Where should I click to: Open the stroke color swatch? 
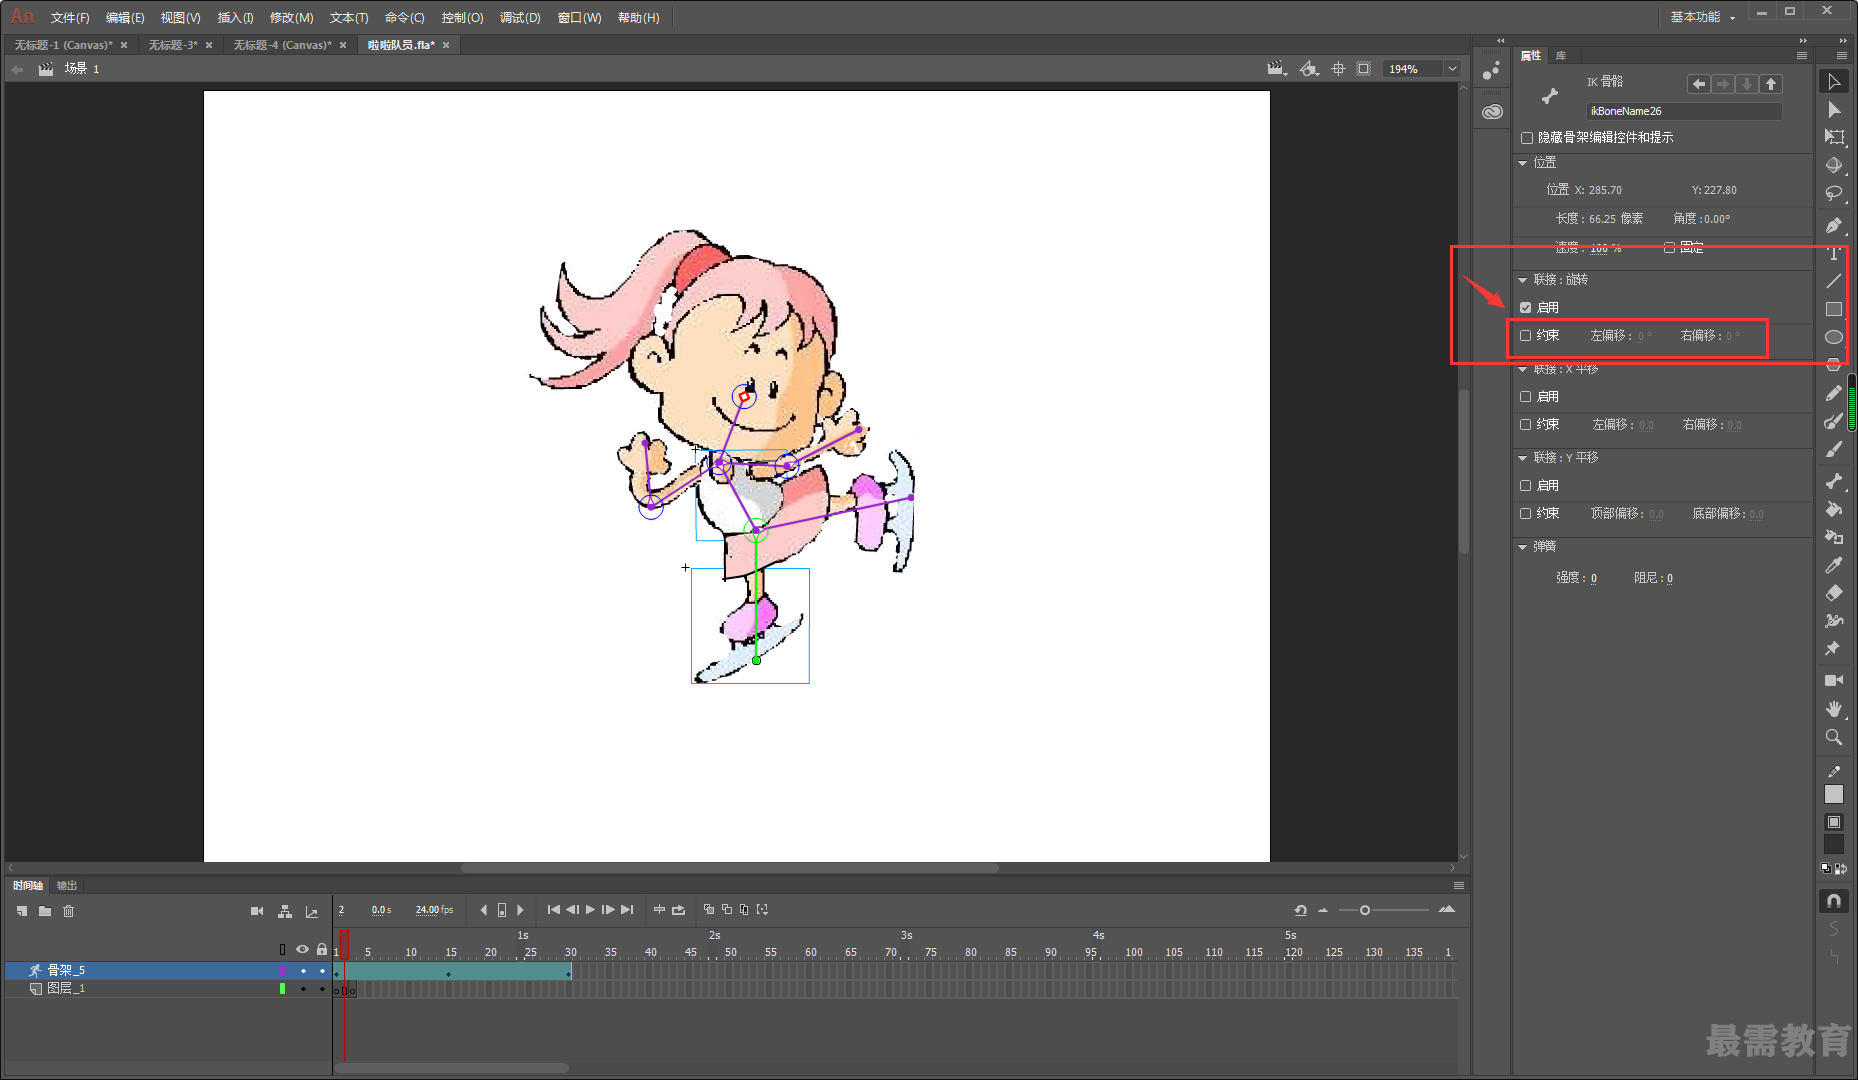point(1833,794)
